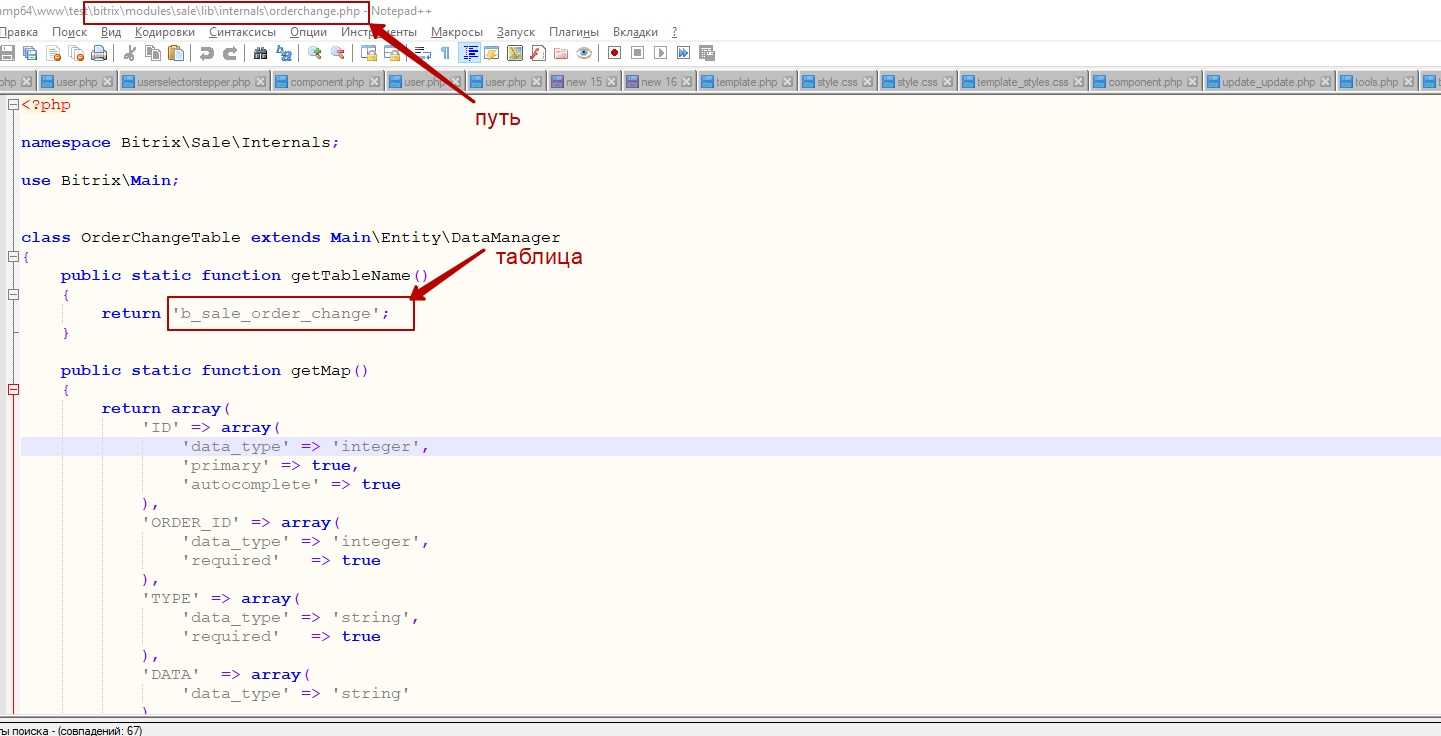Show the Function List panel icon

(x=538, y=53)
